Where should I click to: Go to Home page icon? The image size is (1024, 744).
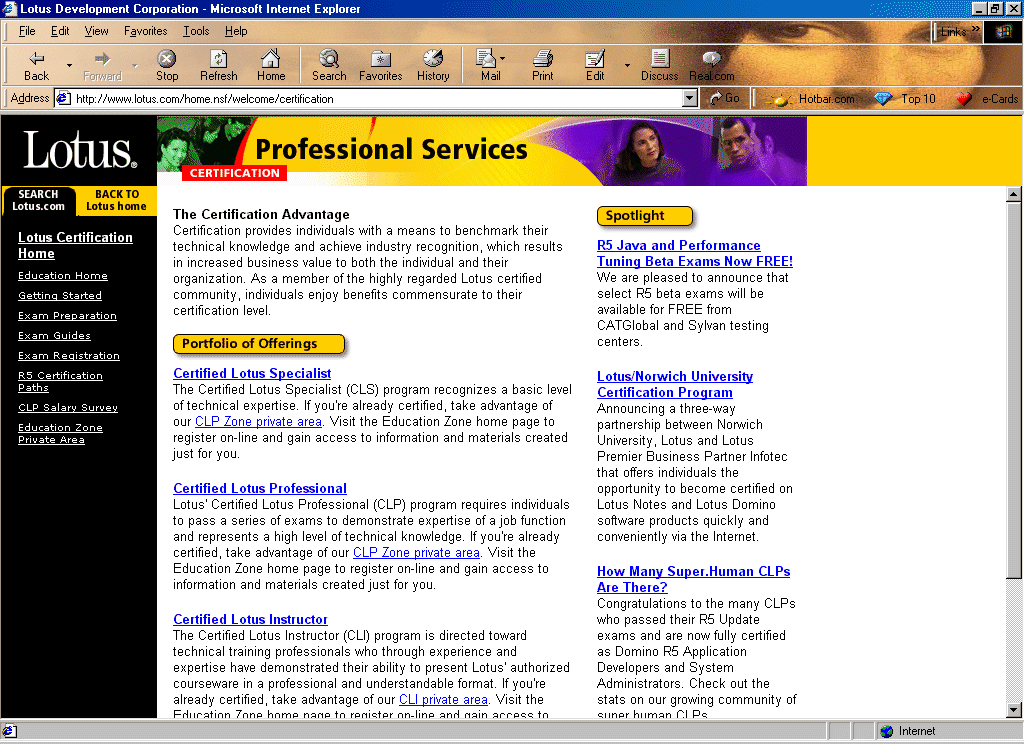tap(270, 58)
